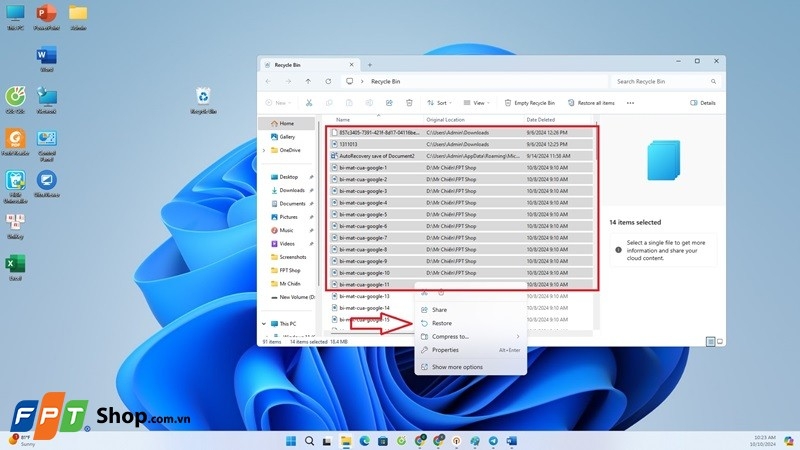The width and height of the screenshot is (800, 450).
Task: Open the Word desktop shortcut
Action: pos(46,59)
